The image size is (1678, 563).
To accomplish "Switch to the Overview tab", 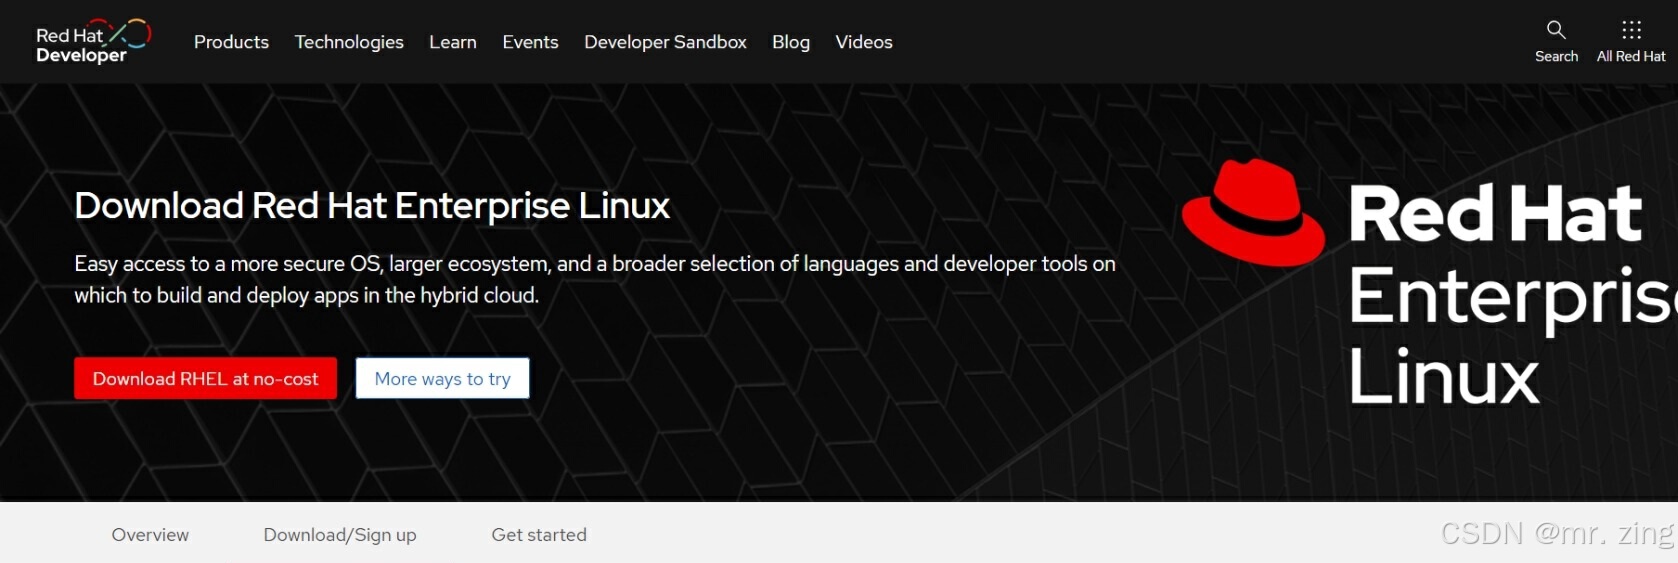I will click(x=150, y=535).
